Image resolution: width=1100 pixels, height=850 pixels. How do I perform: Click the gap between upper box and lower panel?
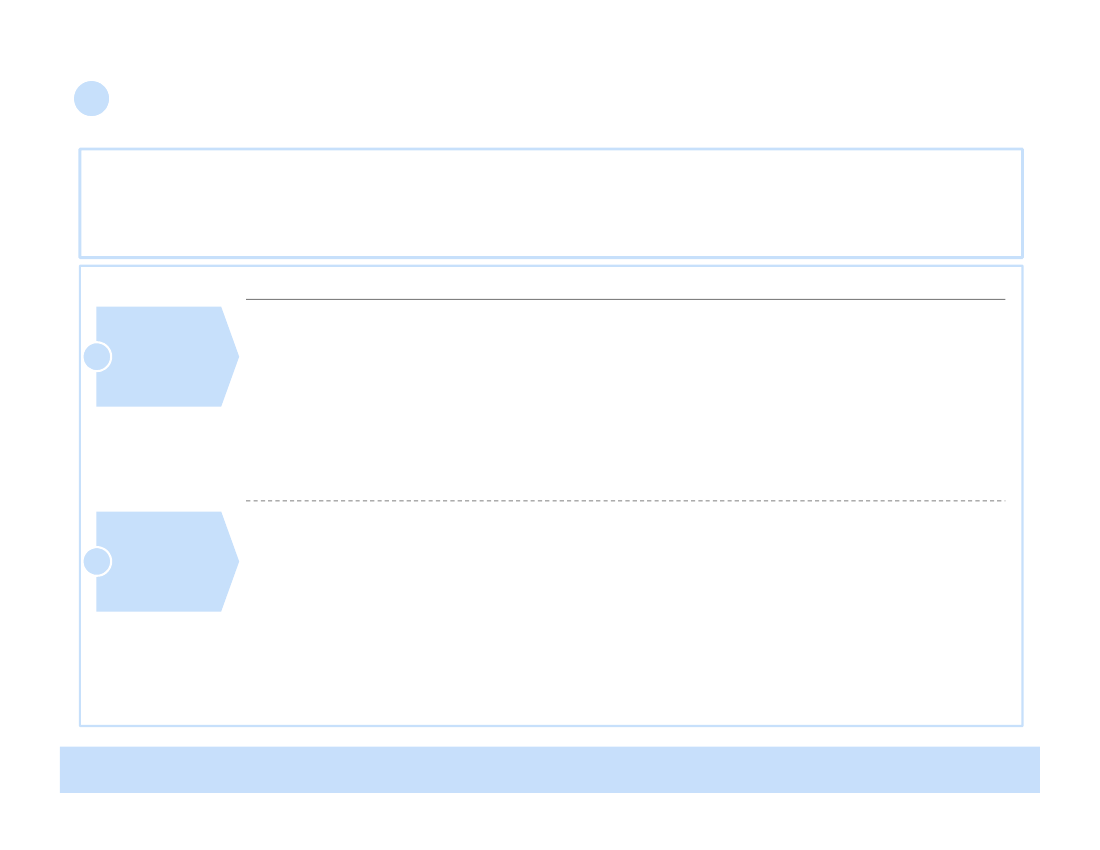pos(551,262)
